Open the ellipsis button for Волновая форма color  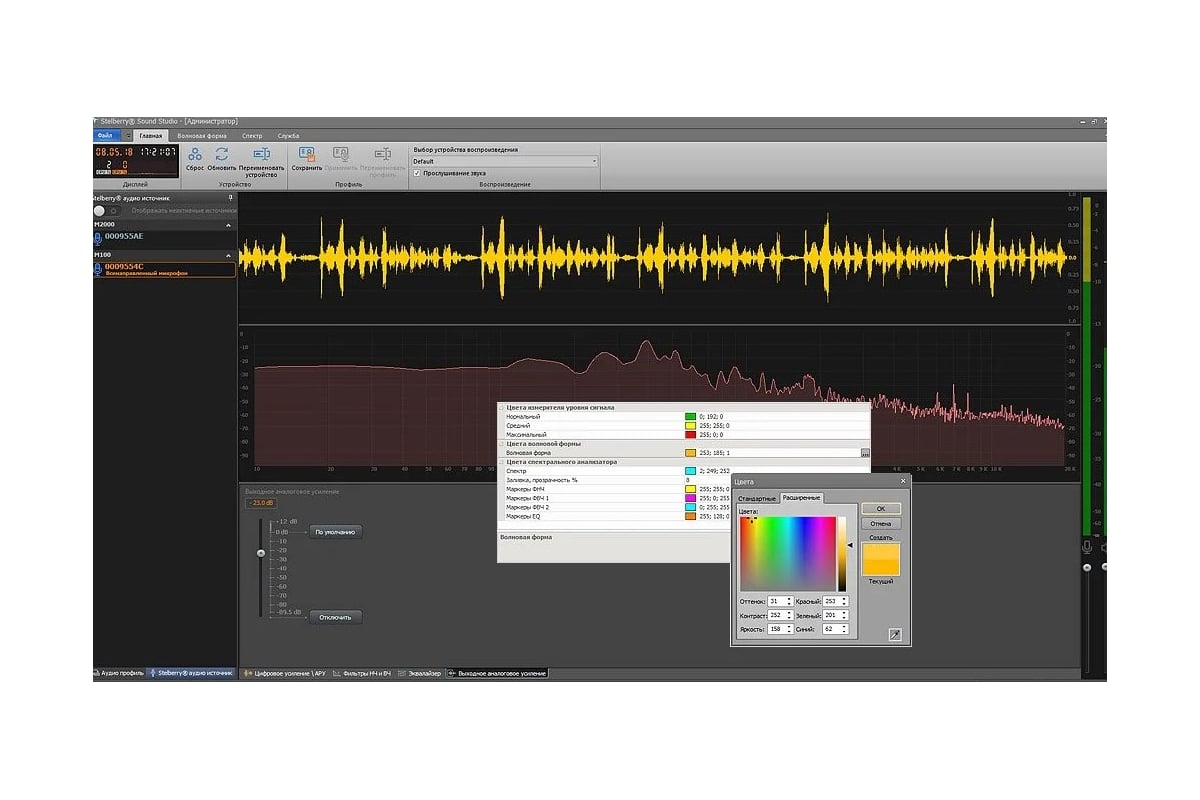tap(865, 453)
